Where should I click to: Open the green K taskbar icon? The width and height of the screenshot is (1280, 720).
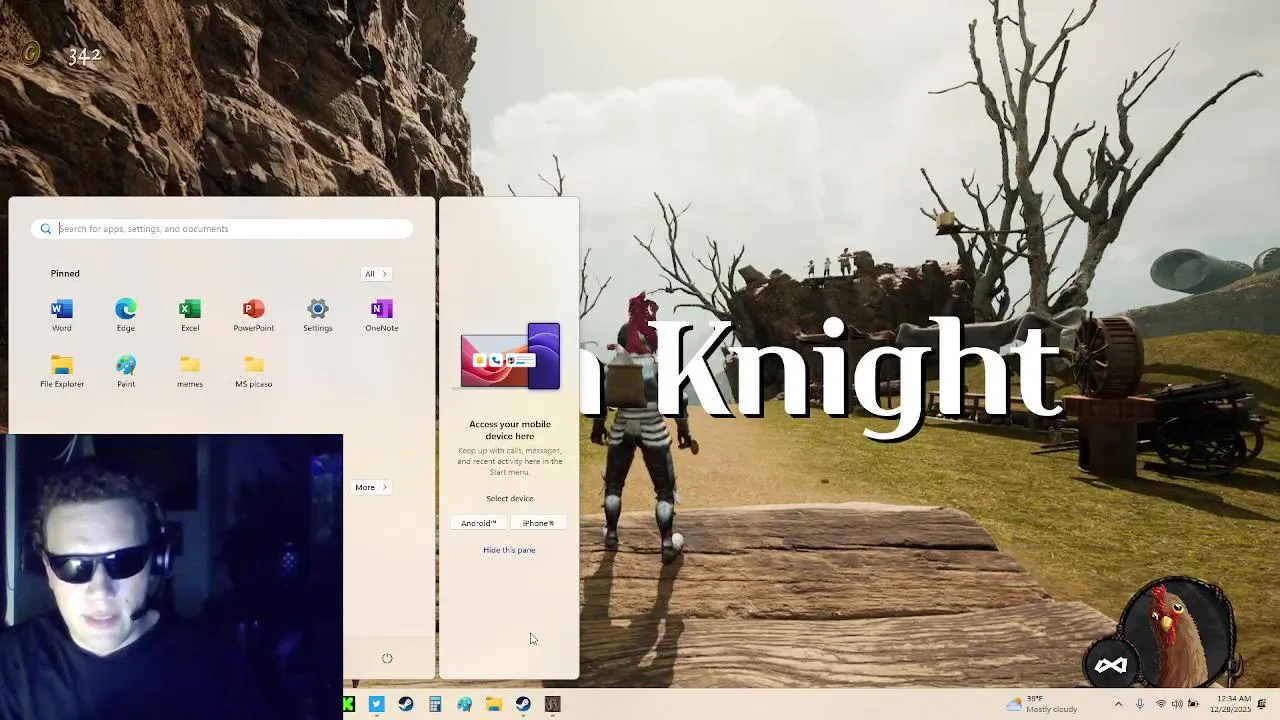pyautogui.click(x=349, y=704)
